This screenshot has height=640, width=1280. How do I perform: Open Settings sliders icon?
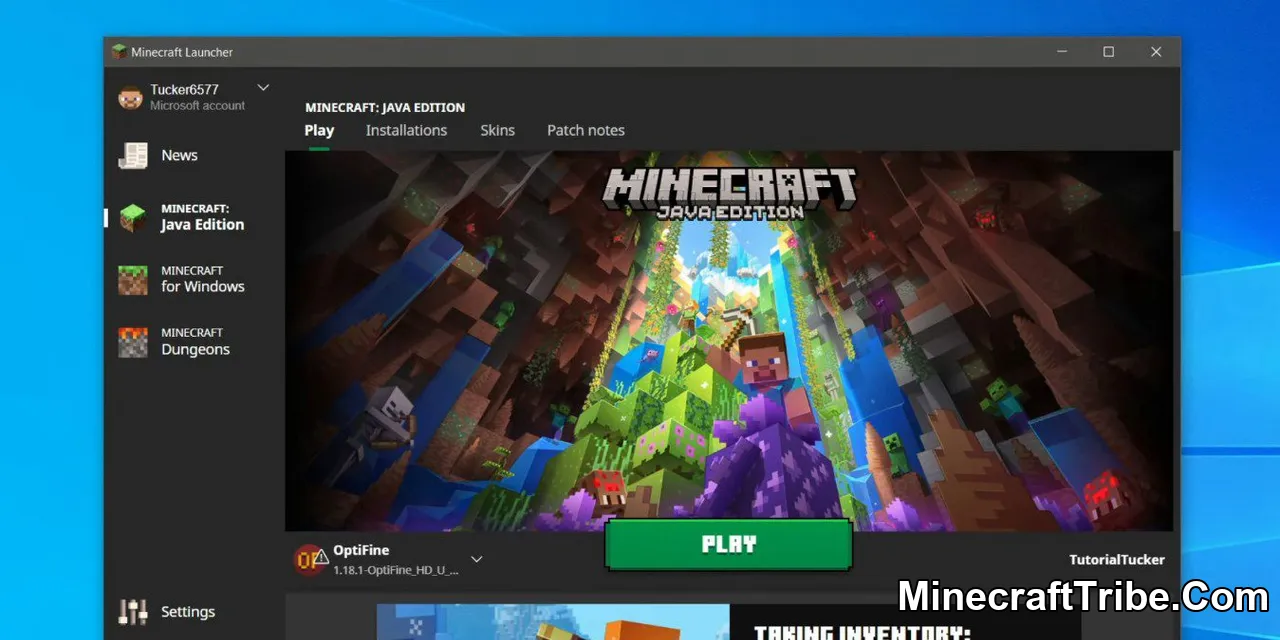[x=133, y=612]
